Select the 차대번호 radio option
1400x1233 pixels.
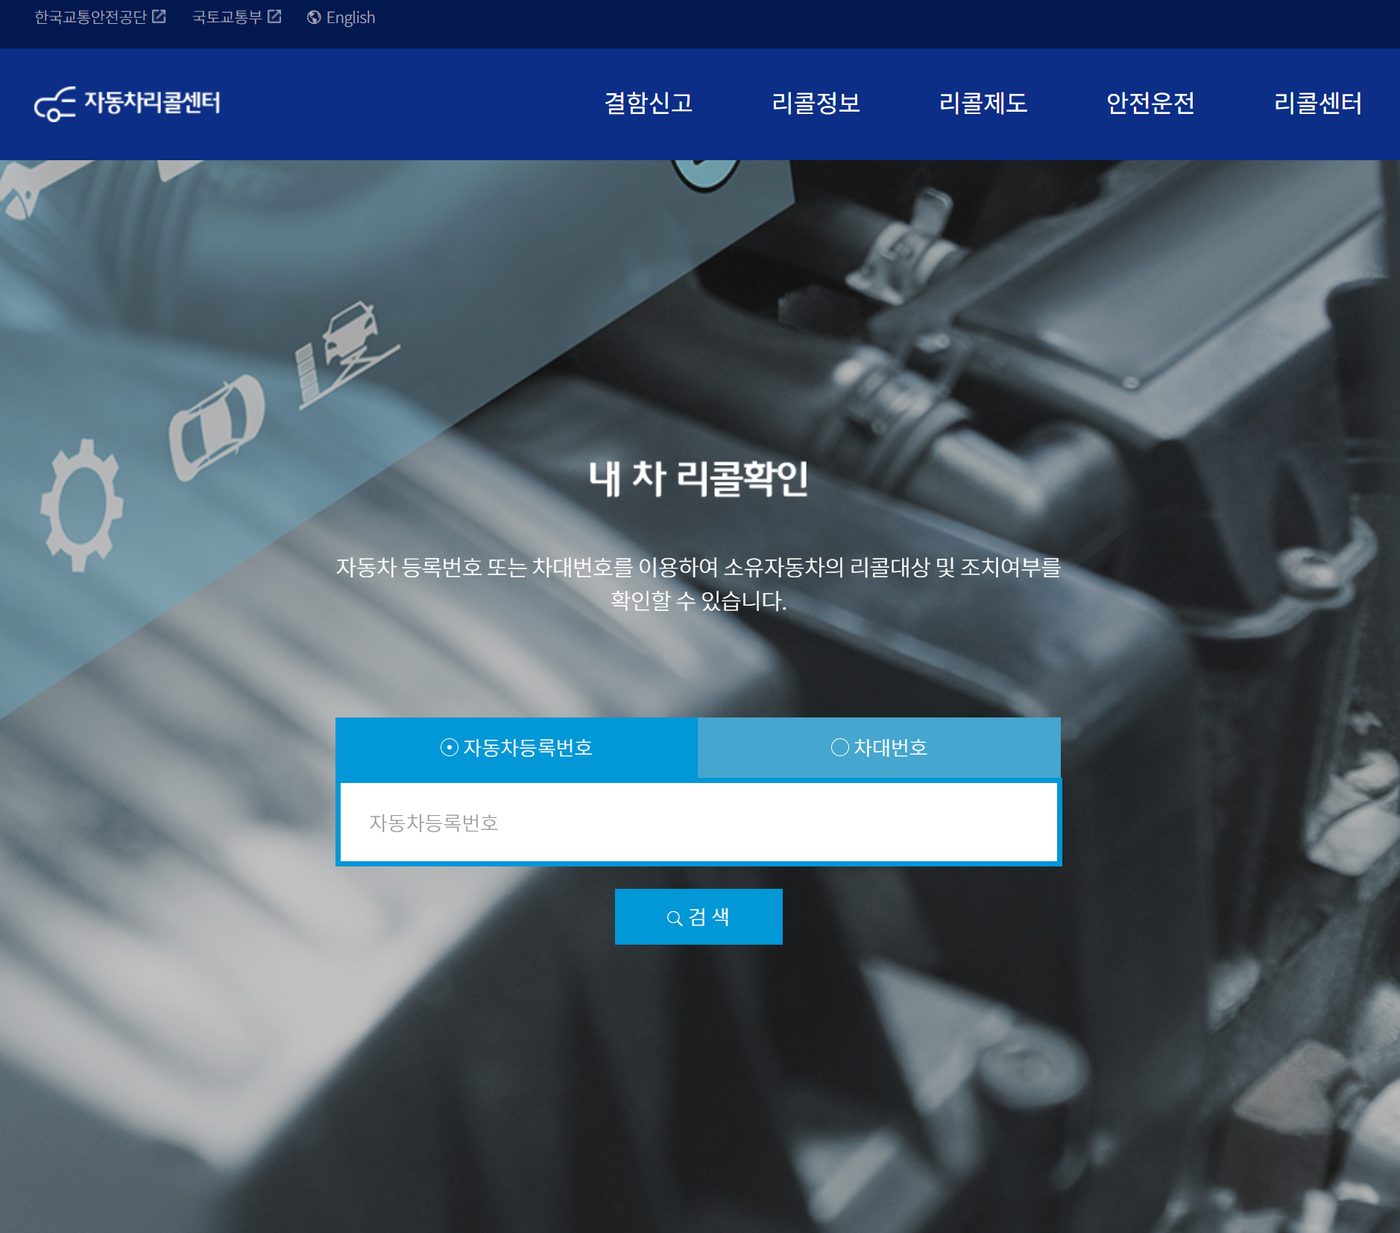879,748
